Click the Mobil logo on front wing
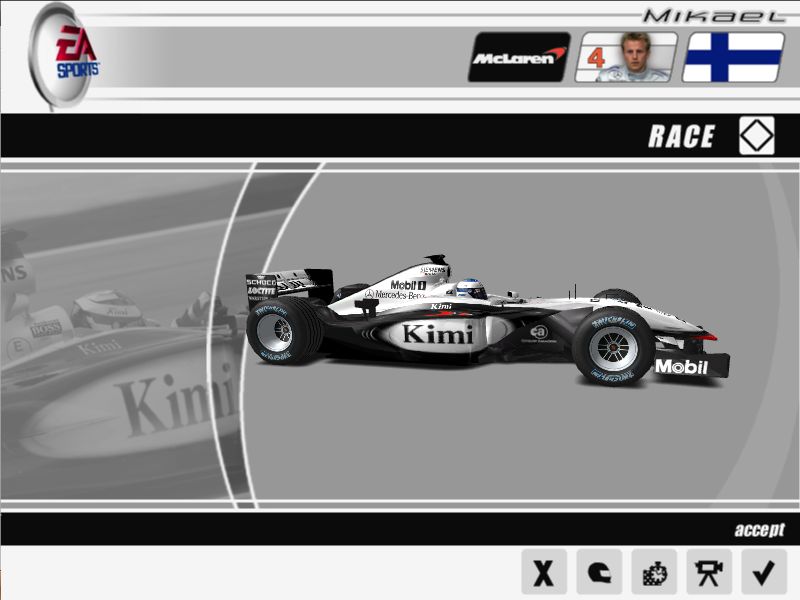800x600 pixels. pos(681,367)
